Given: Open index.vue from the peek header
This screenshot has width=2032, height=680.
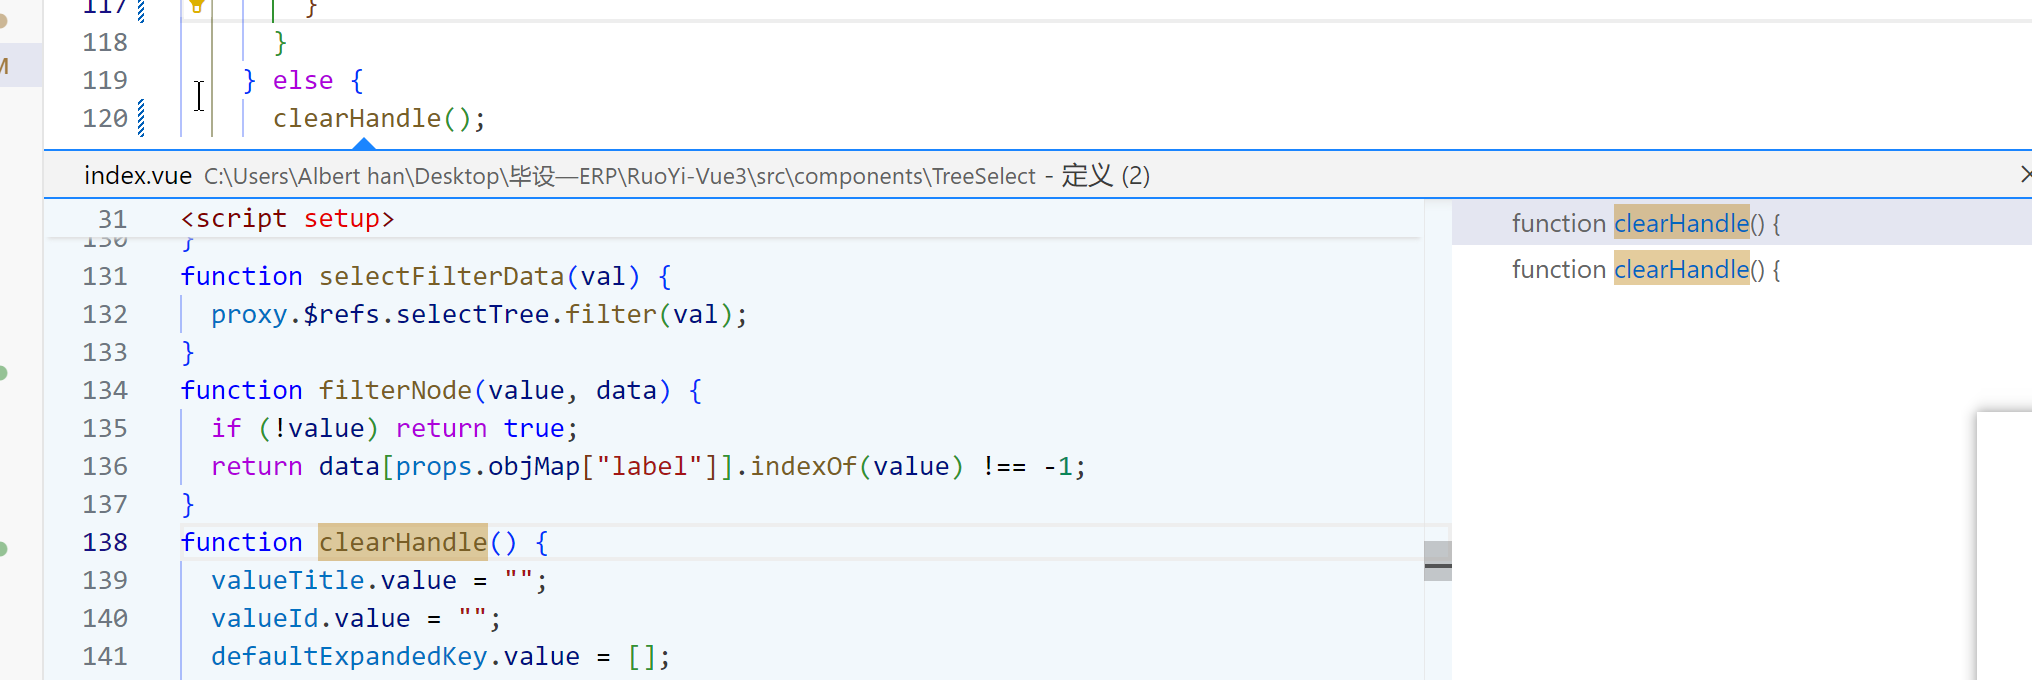Looking at the screenshot, I should [138, 176].
